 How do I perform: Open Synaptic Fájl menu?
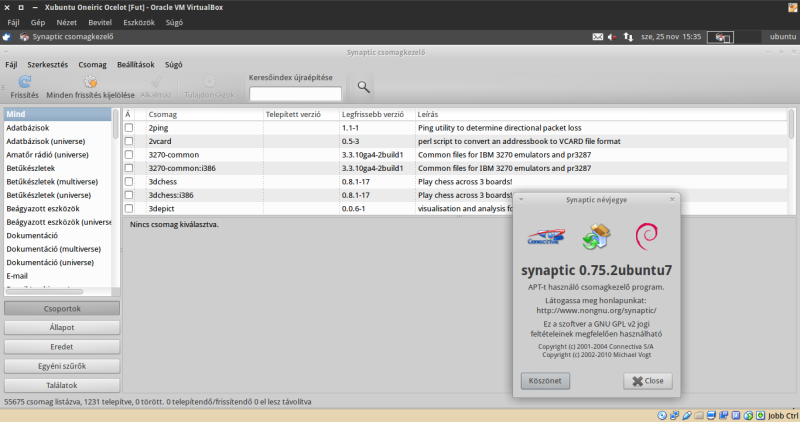11,65
